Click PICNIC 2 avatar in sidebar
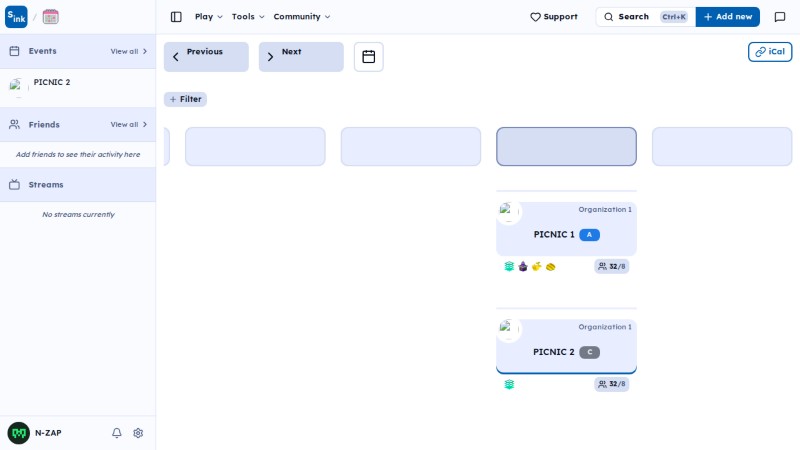This screenshot has width=800, height=450. [x=17, y=86]
